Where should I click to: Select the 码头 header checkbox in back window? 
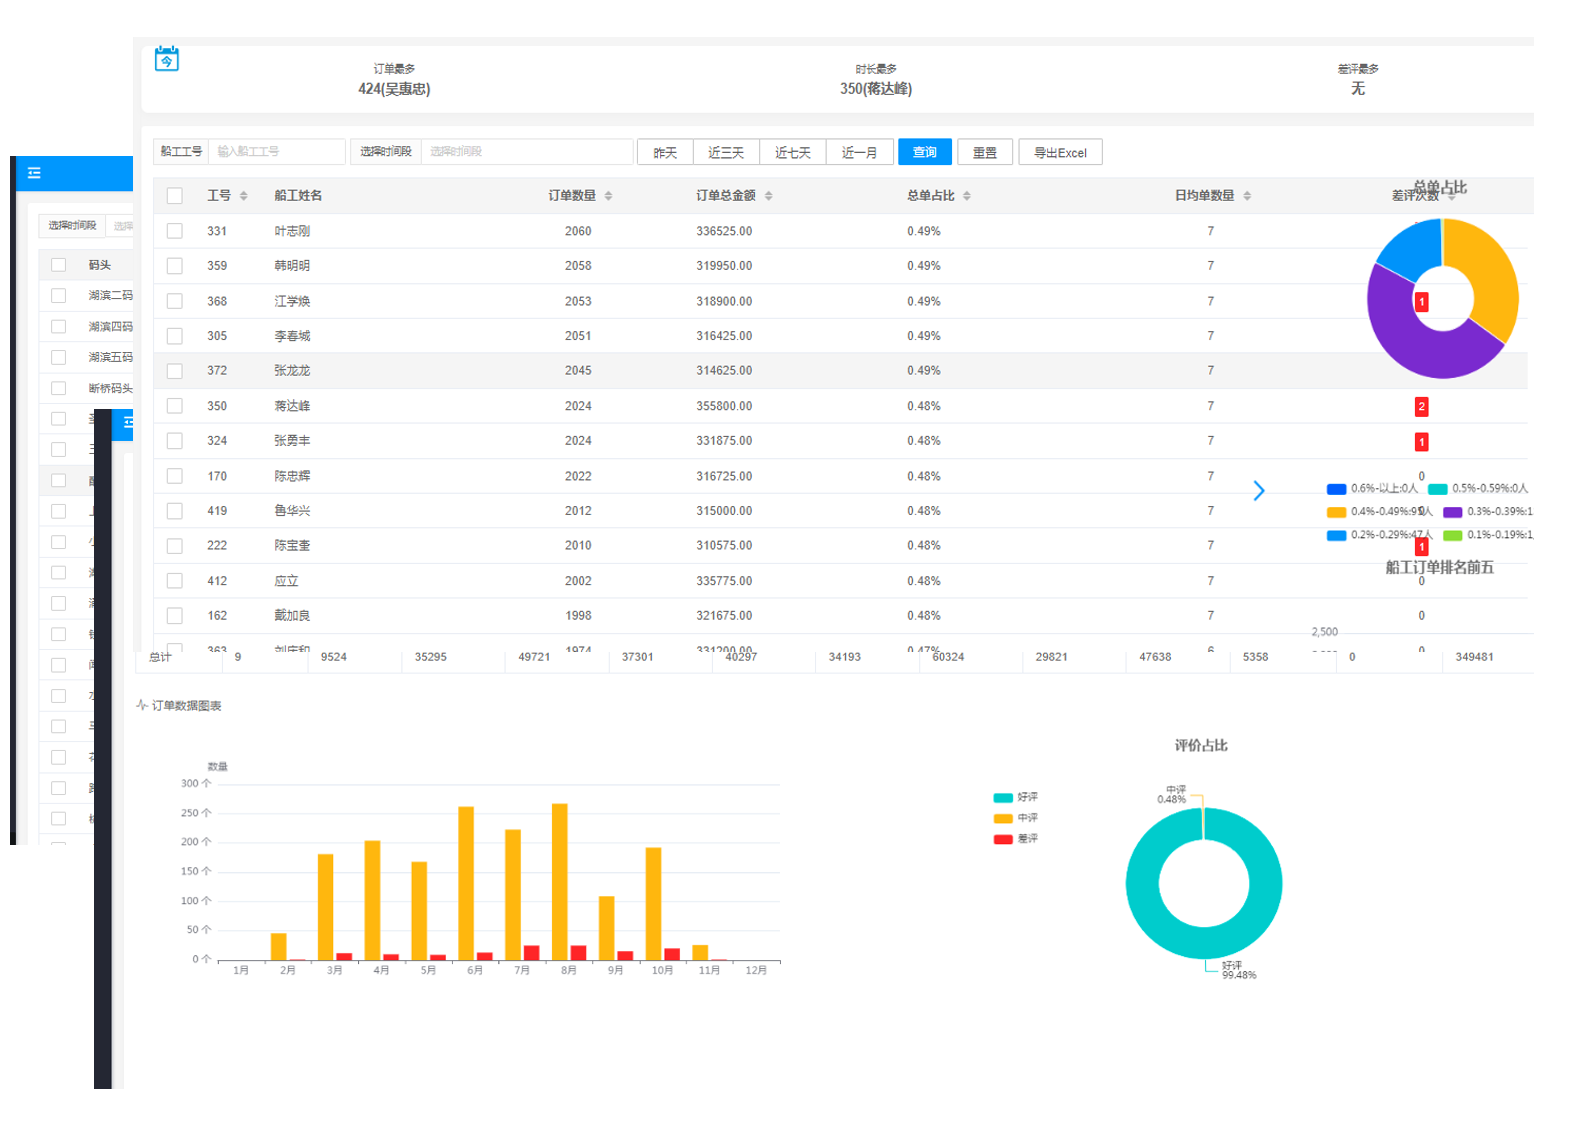(58, 265)
